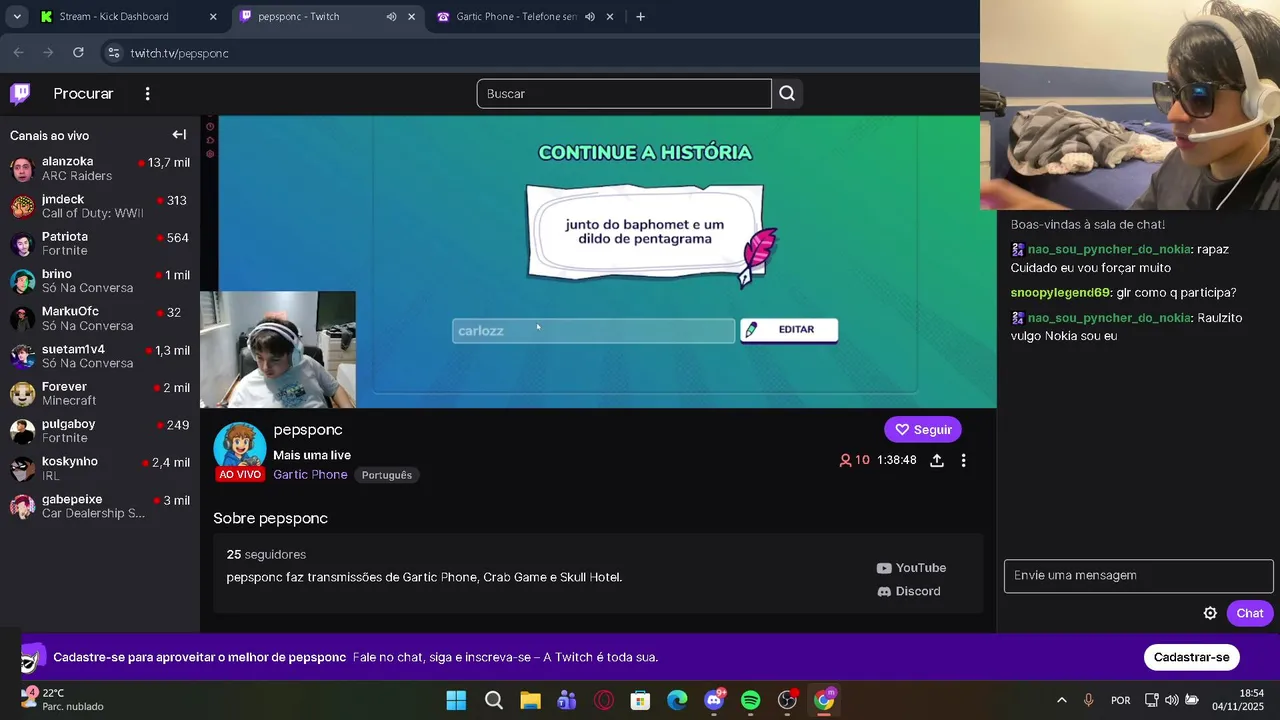
Task: Open alanzoka channel in sidebar
Action: tap(100, 169)
